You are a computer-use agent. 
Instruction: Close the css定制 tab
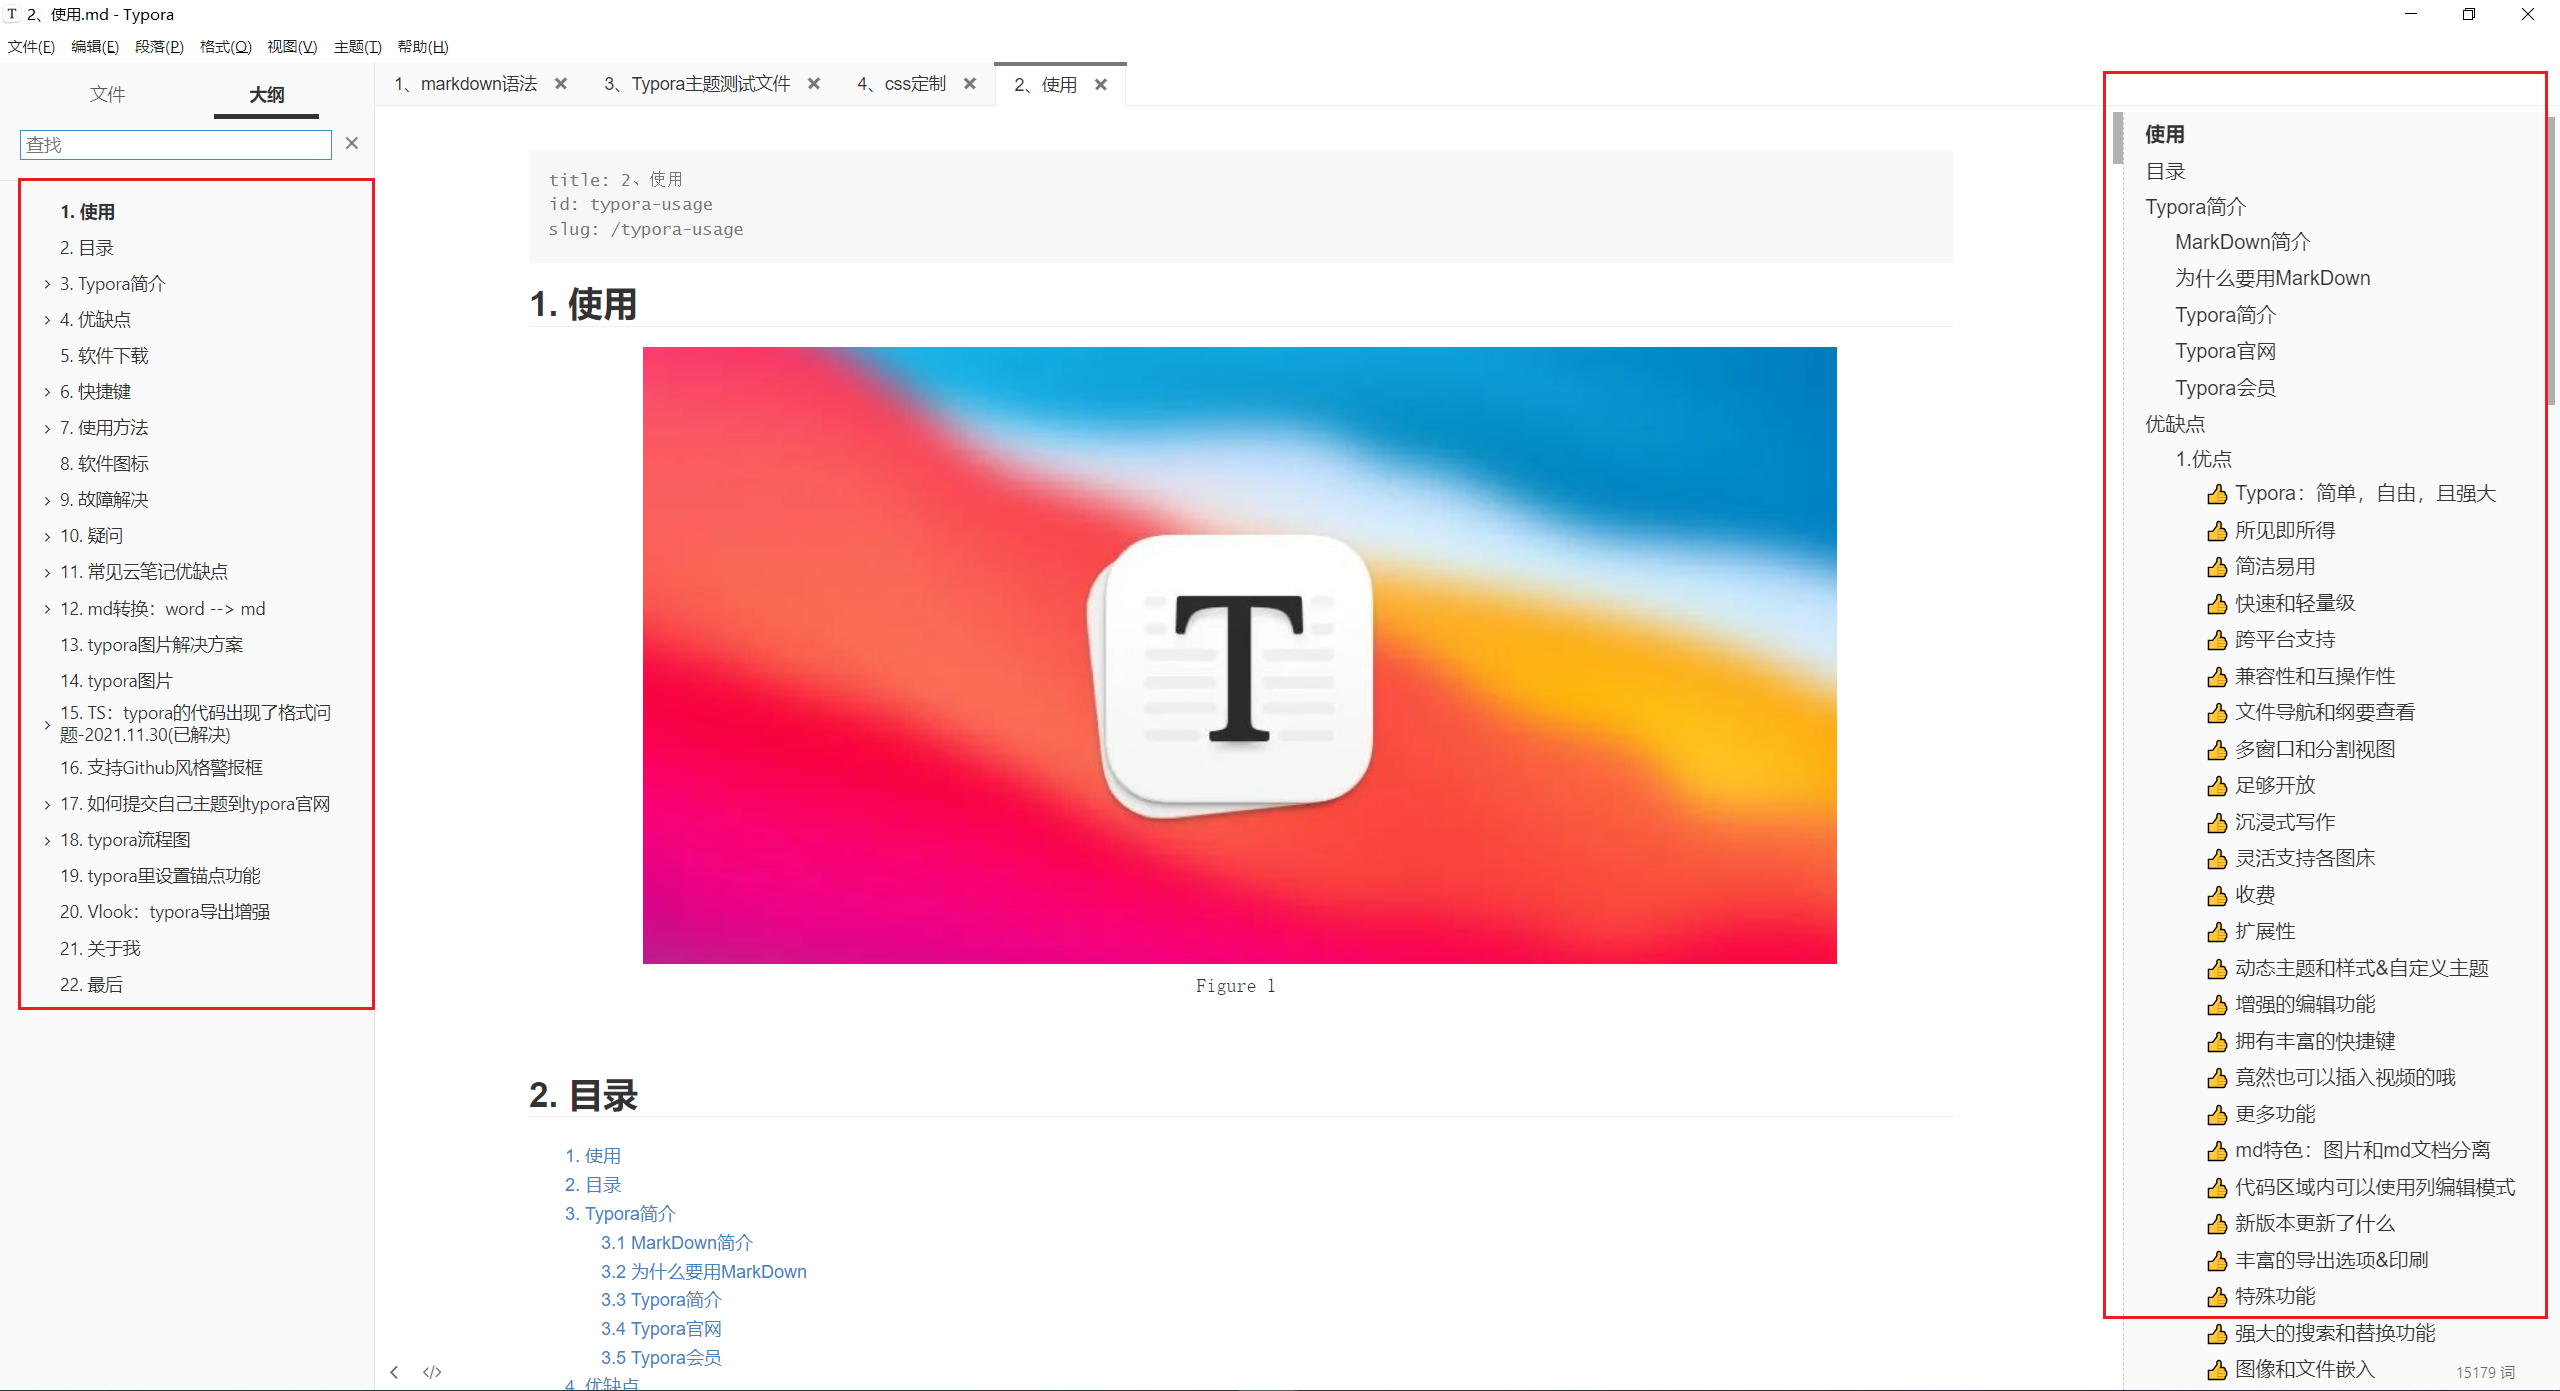click(x=970, y=84)
